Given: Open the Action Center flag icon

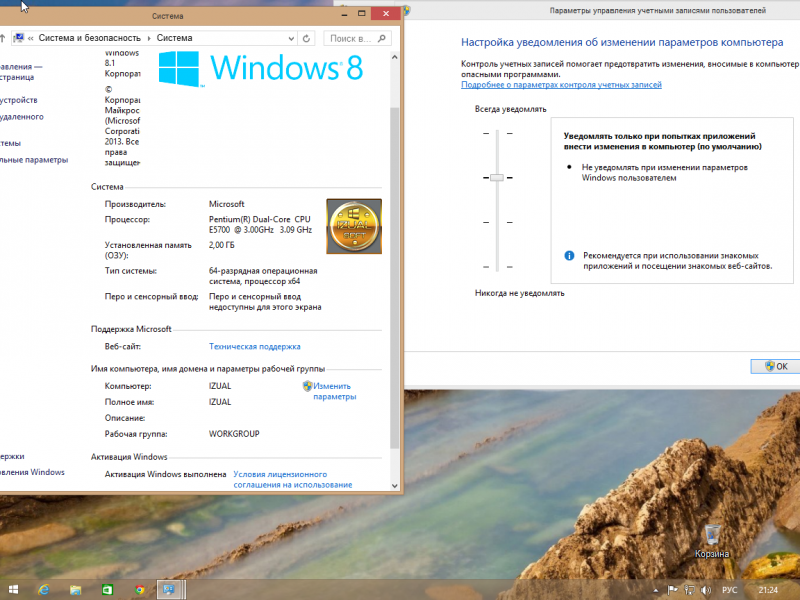Looking at the screenshot, I should pos(673,590).
